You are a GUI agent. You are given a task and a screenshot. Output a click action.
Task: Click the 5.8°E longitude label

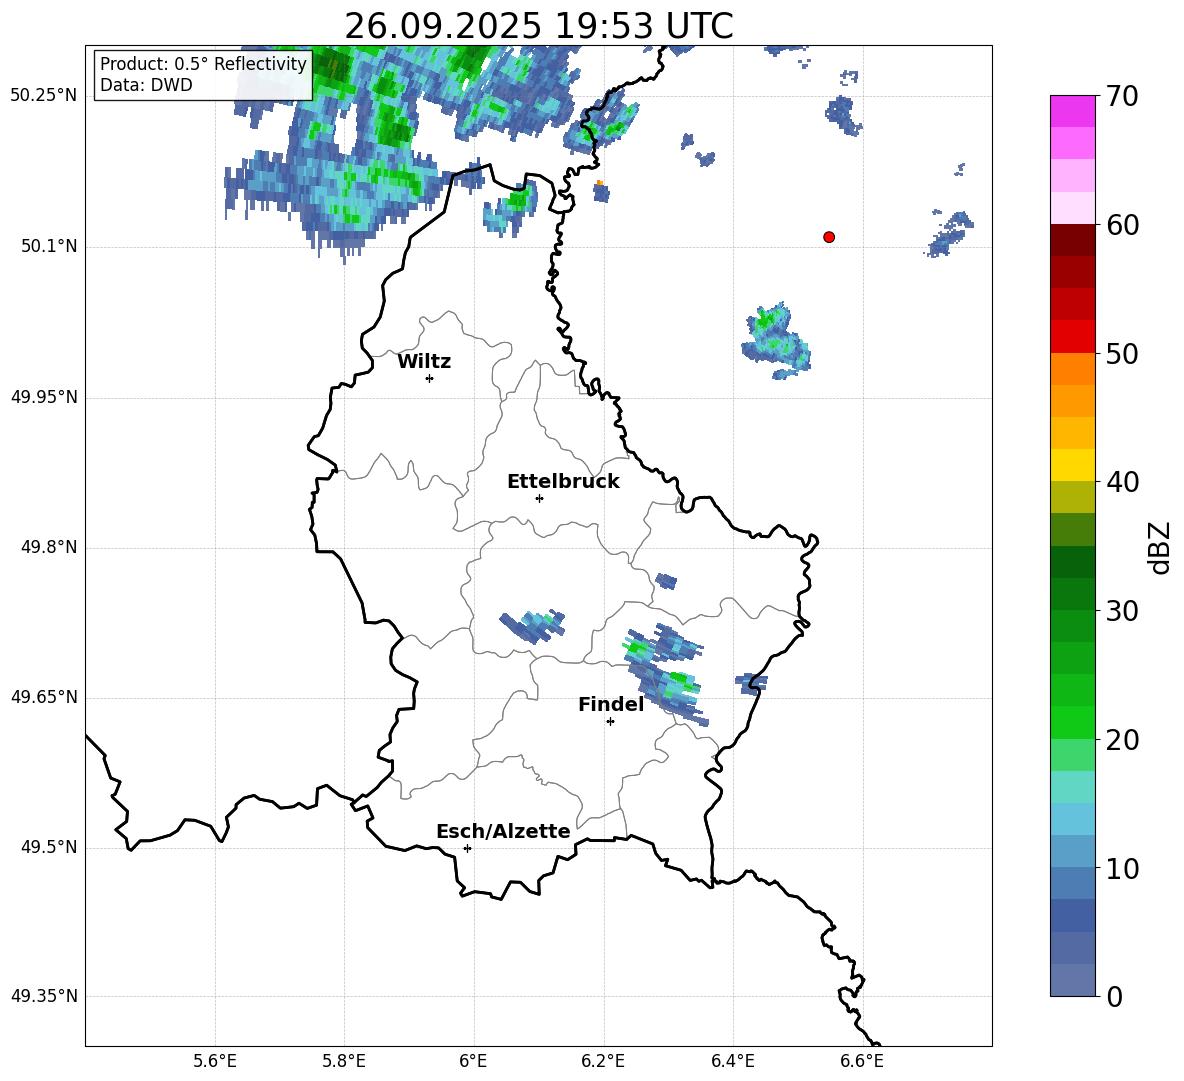(x=344, y=1061)
